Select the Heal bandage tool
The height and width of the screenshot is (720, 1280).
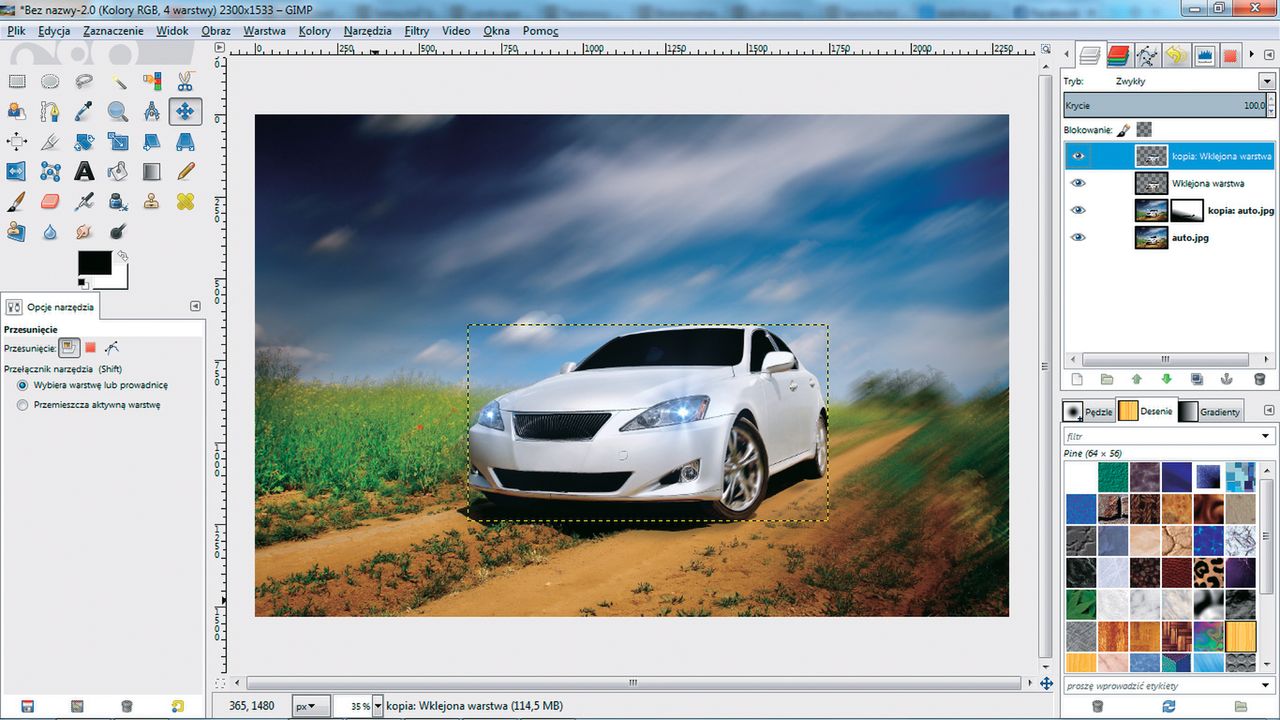(x=185, y=201)
